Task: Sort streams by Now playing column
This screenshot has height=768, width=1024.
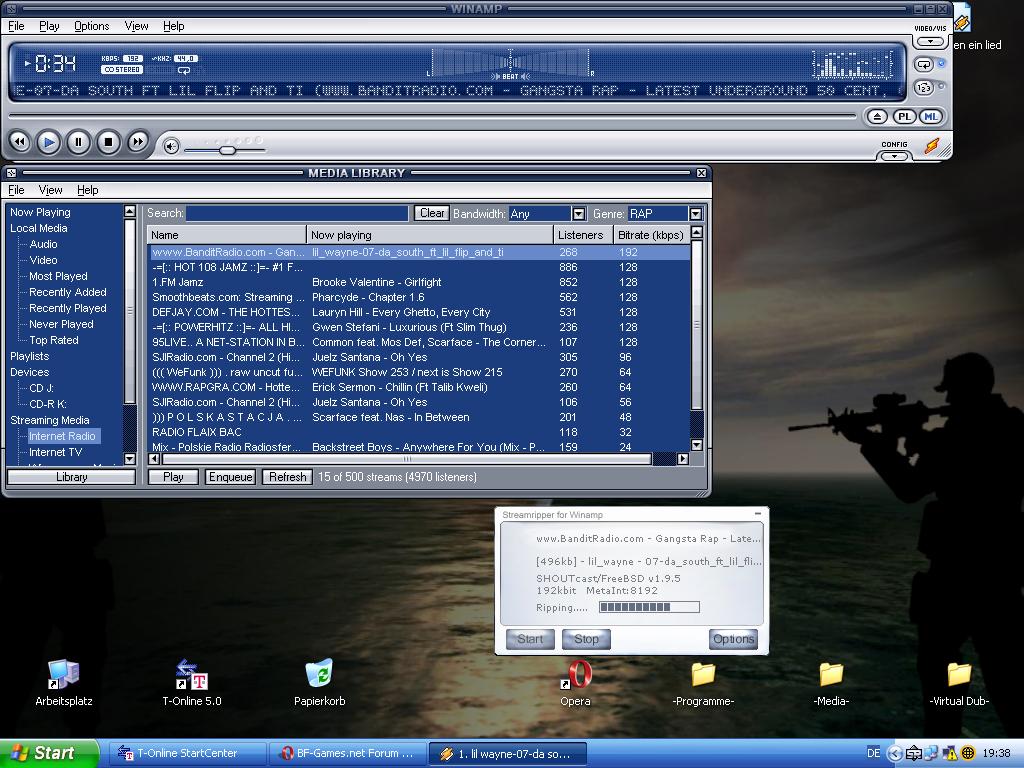Action: [x=429, y=234]
